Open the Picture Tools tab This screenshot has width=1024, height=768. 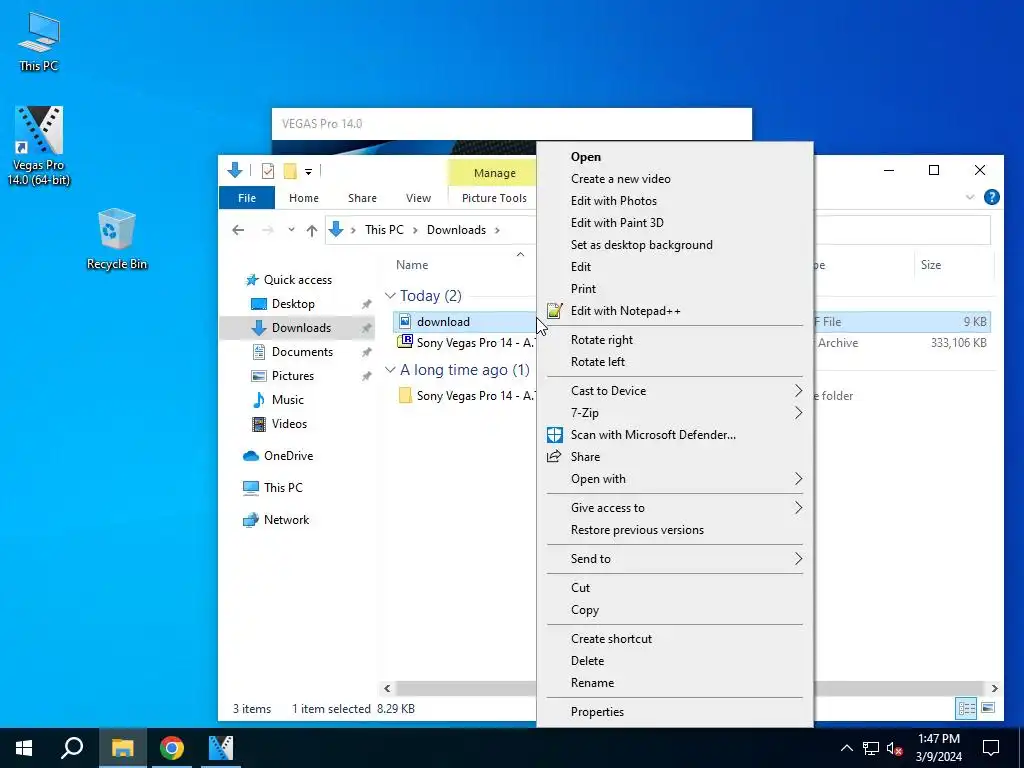tap(494, 198)
